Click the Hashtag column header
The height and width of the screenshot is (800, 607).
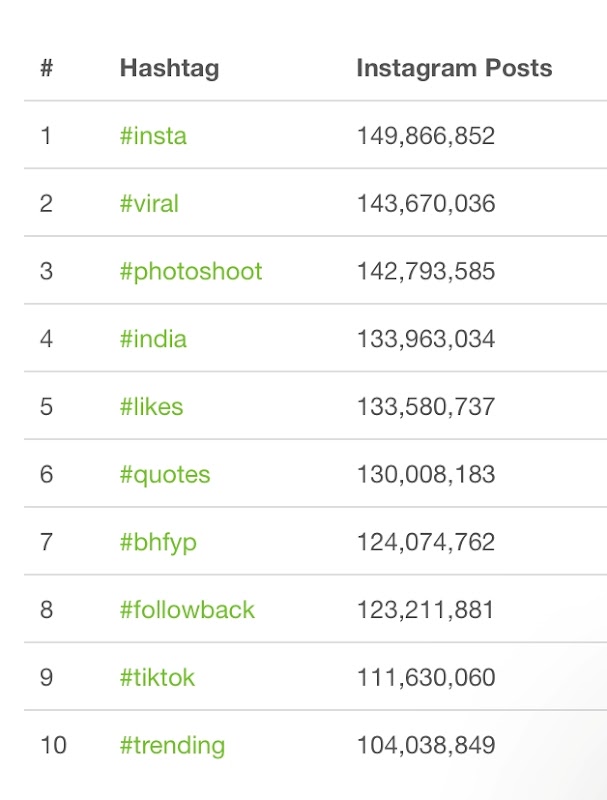click(x=169, y=69)
